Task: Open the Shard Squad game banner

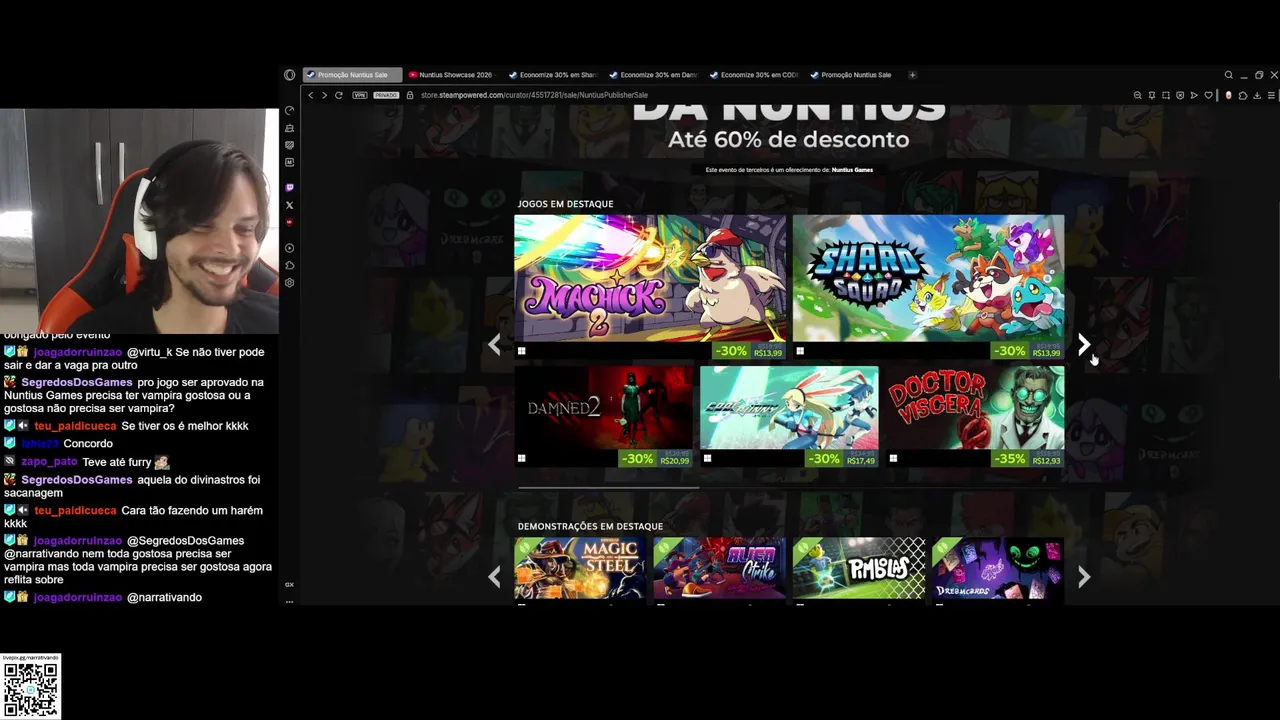Action: click(928, 278)
